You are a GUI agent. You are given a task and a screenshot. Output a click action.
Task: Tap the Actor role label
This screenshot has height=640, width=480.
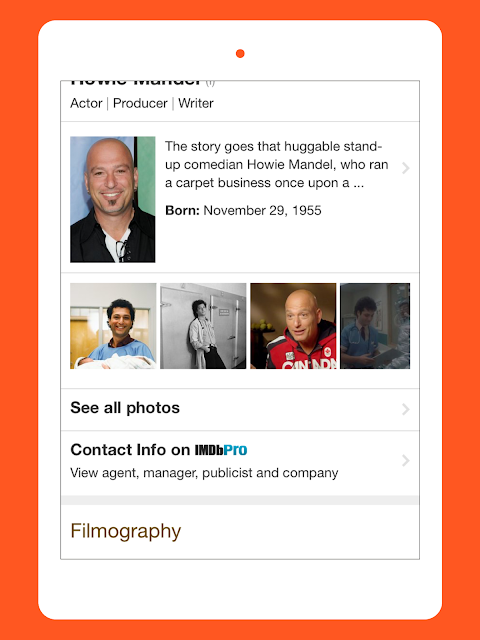point(86,103)
